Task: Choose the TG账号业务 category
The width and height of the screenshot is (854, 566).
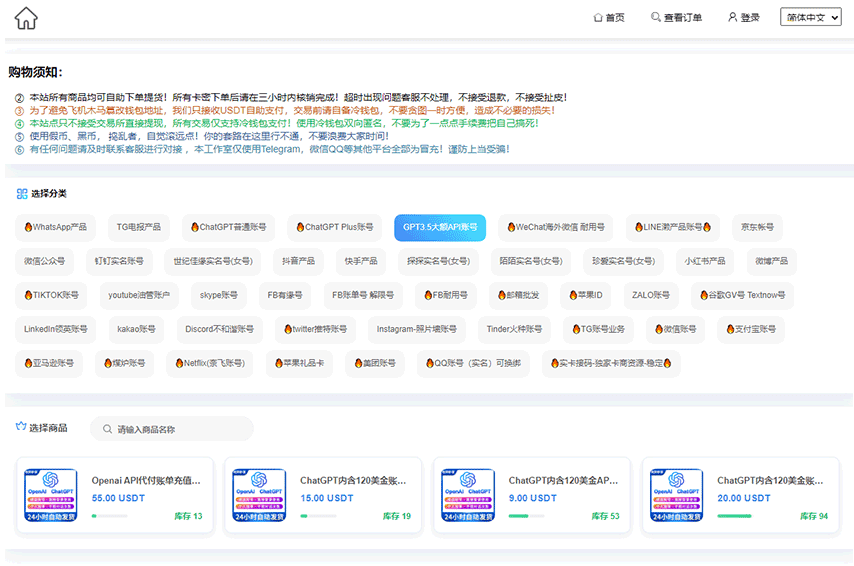Action: (x=598, y=330)
